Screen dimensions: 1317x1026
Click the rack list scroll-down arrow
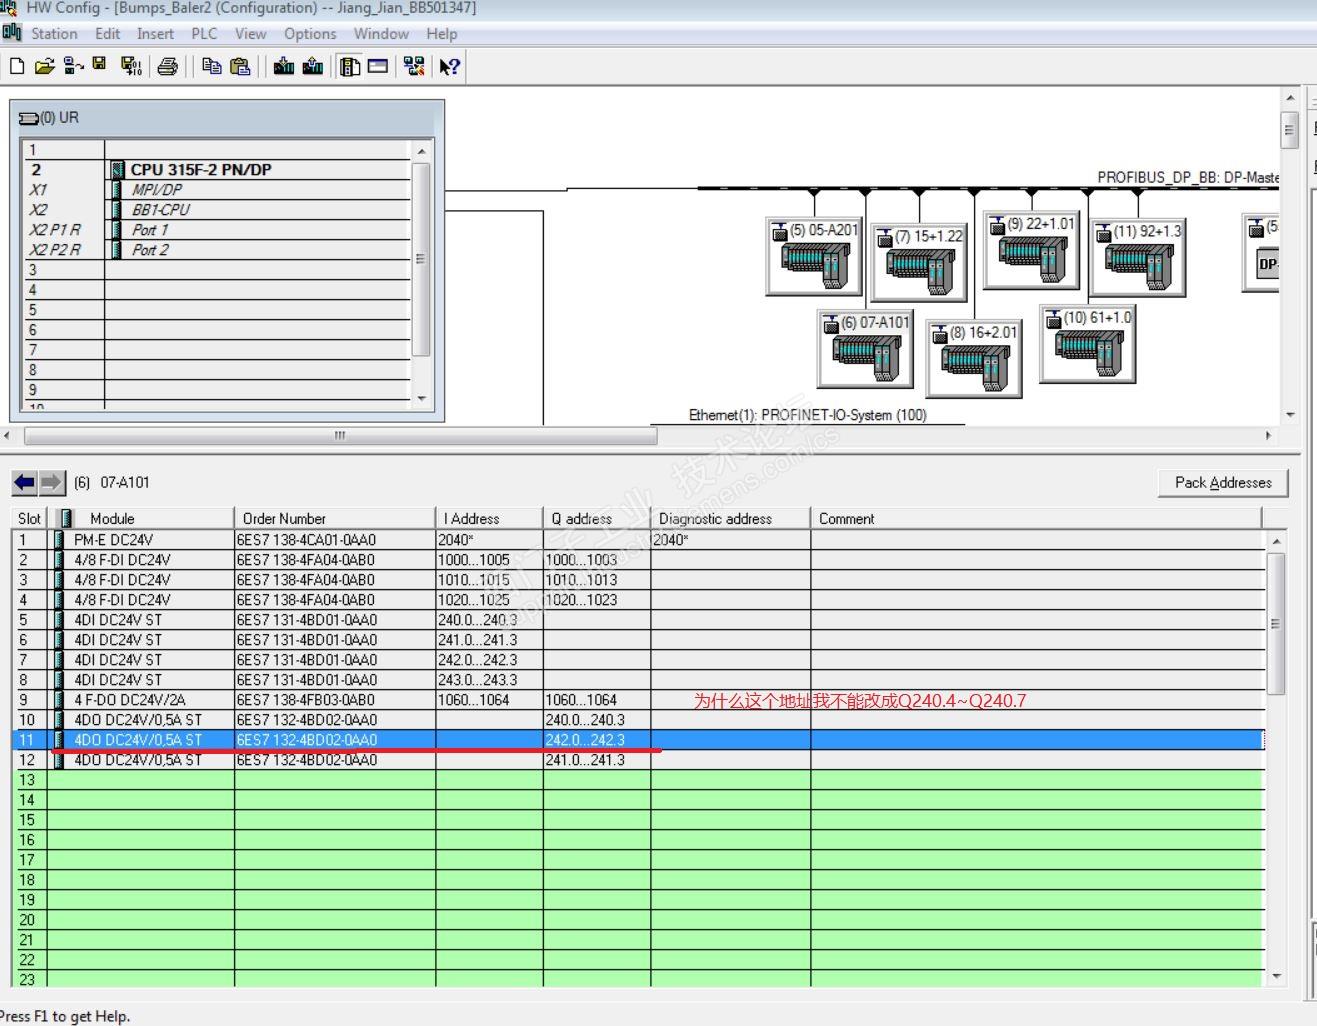tap(421, 398)
